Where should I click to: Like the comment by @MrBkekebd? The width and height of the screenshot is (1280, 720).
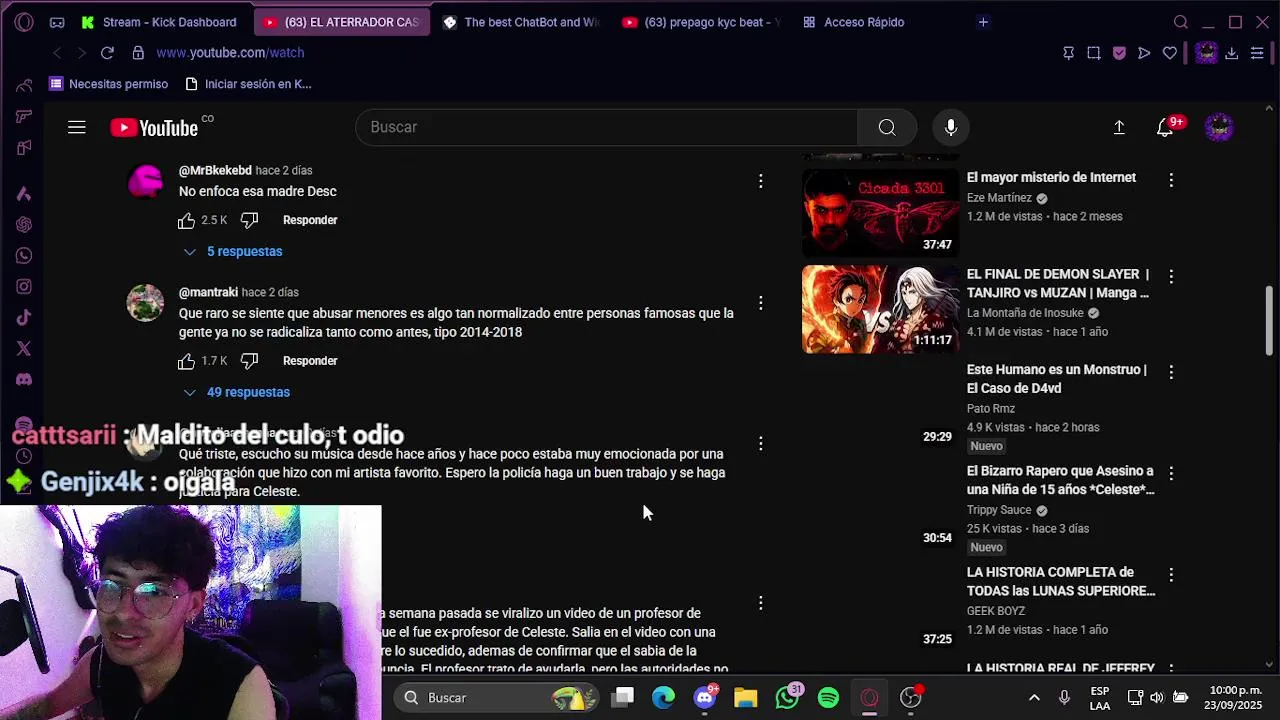click(x=187, y=220)
